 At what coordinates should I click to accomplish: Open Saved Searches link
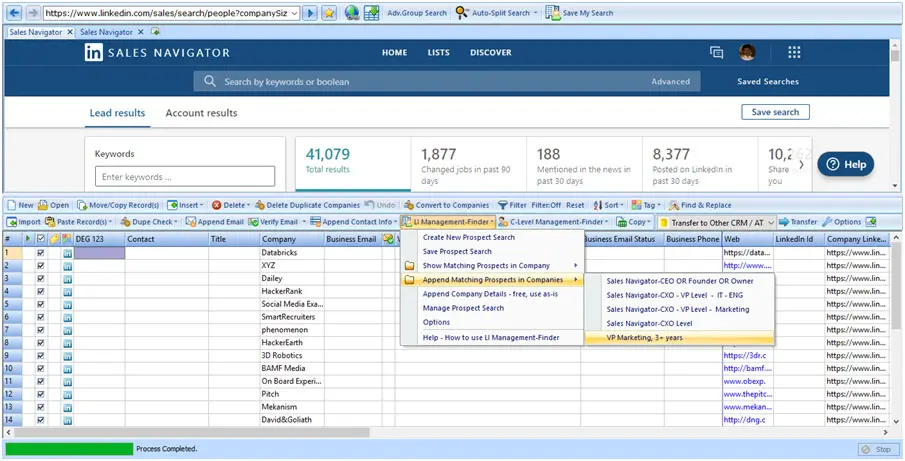tap(768, 82)
